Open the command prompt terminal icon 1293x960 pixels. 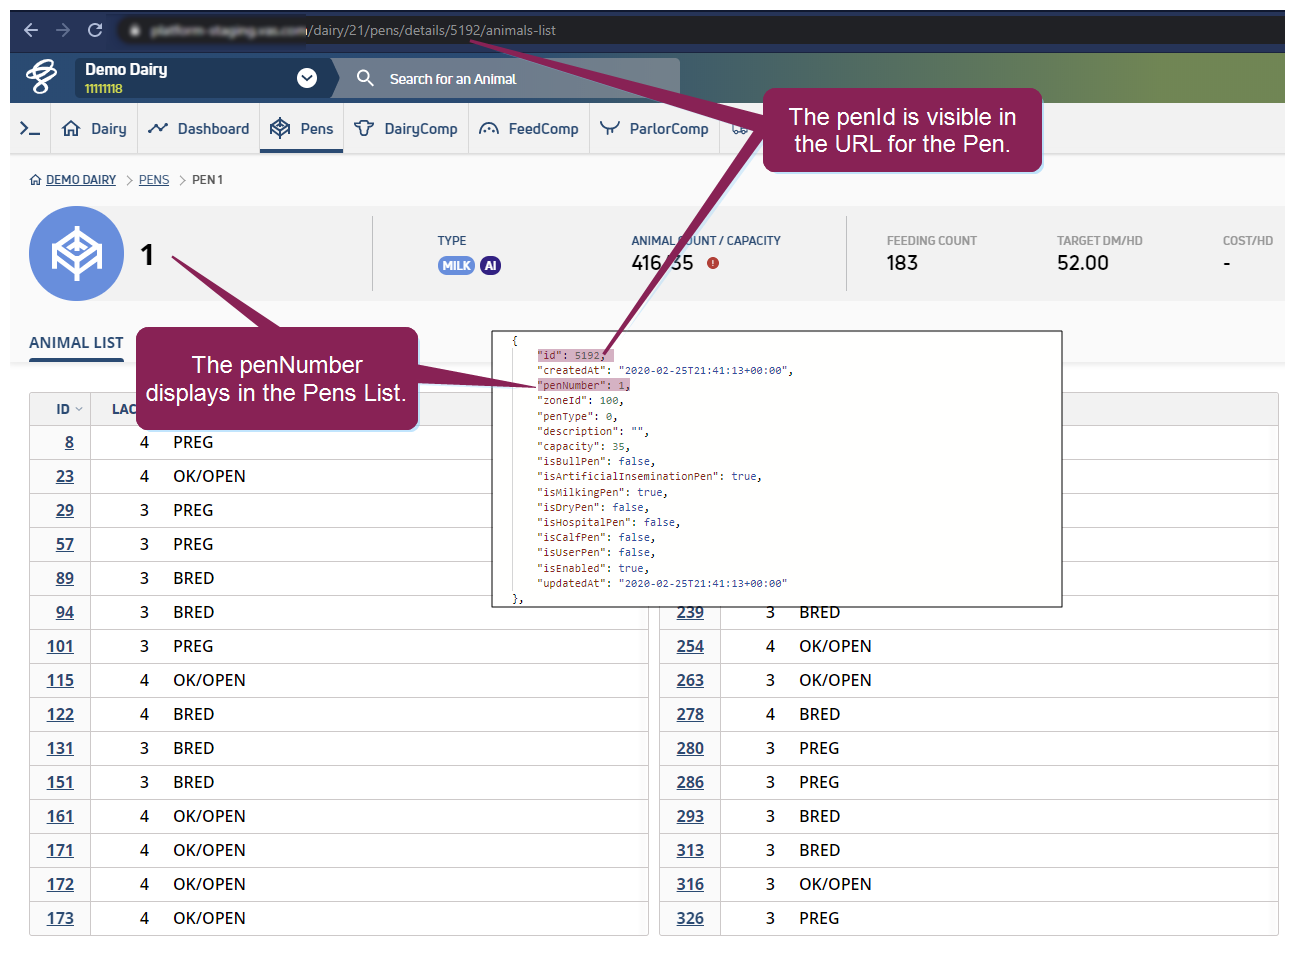(x=30, y=129)
